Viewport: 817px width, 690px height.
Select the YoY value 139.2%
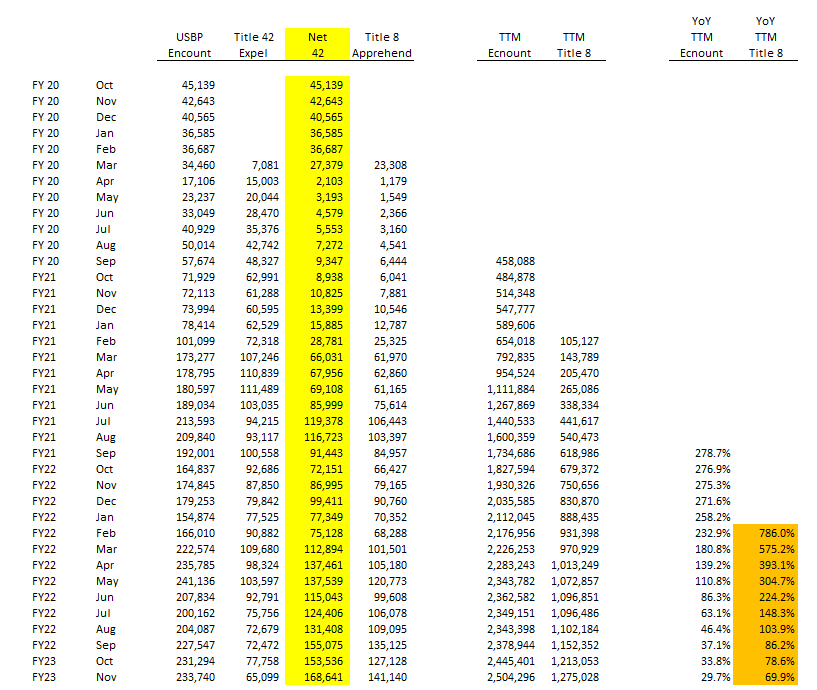[x=713, y=565]
